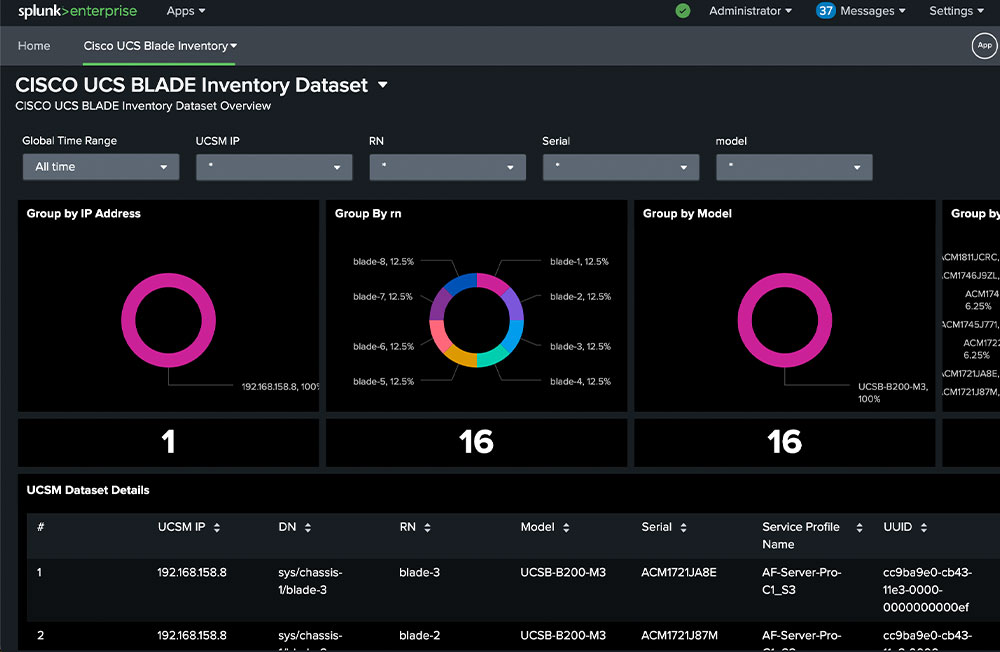Click the splunk>enterprise logo

pos(77,11)
